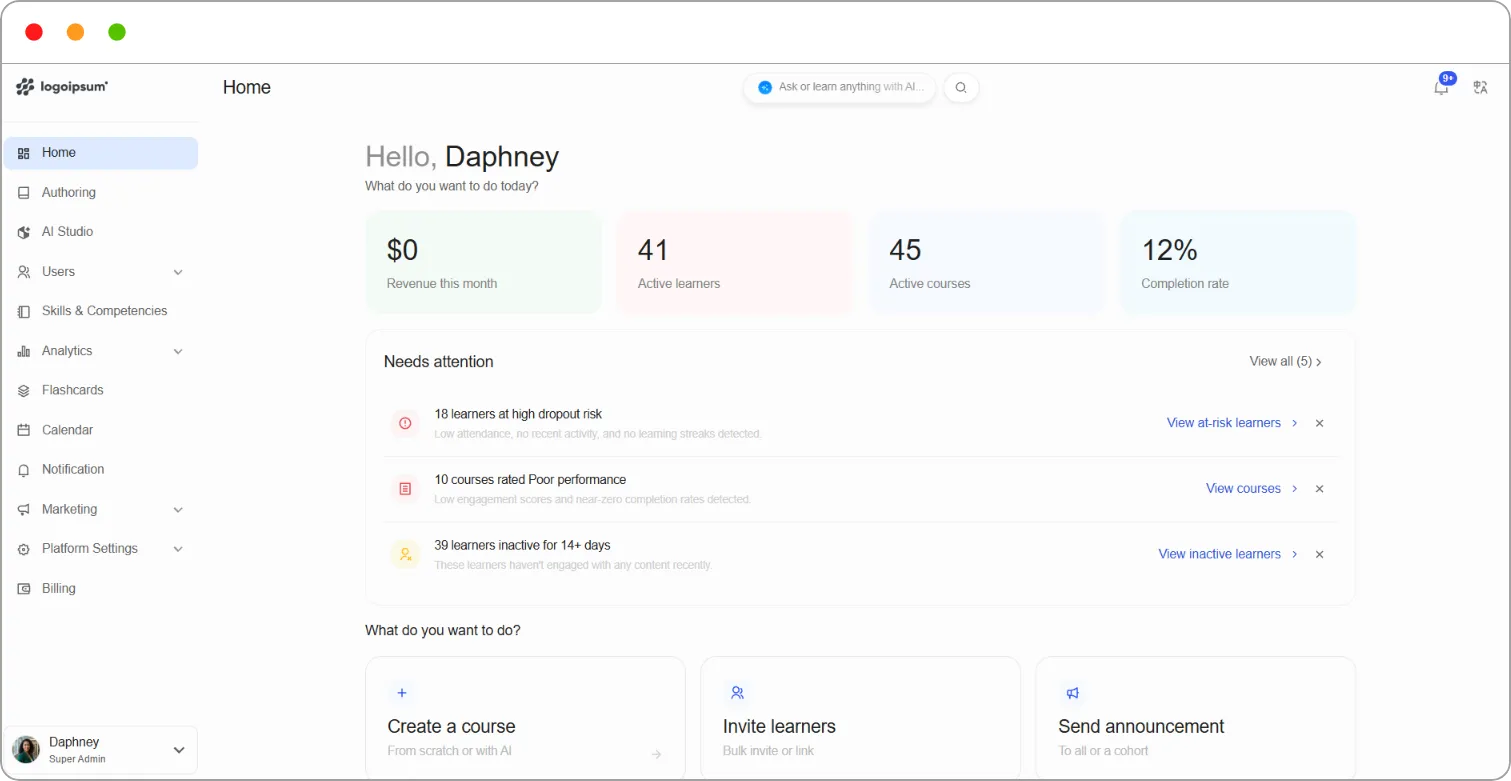Click the Invite learners card
This screenshot has width=1511, height=781.
coord(860,718)
